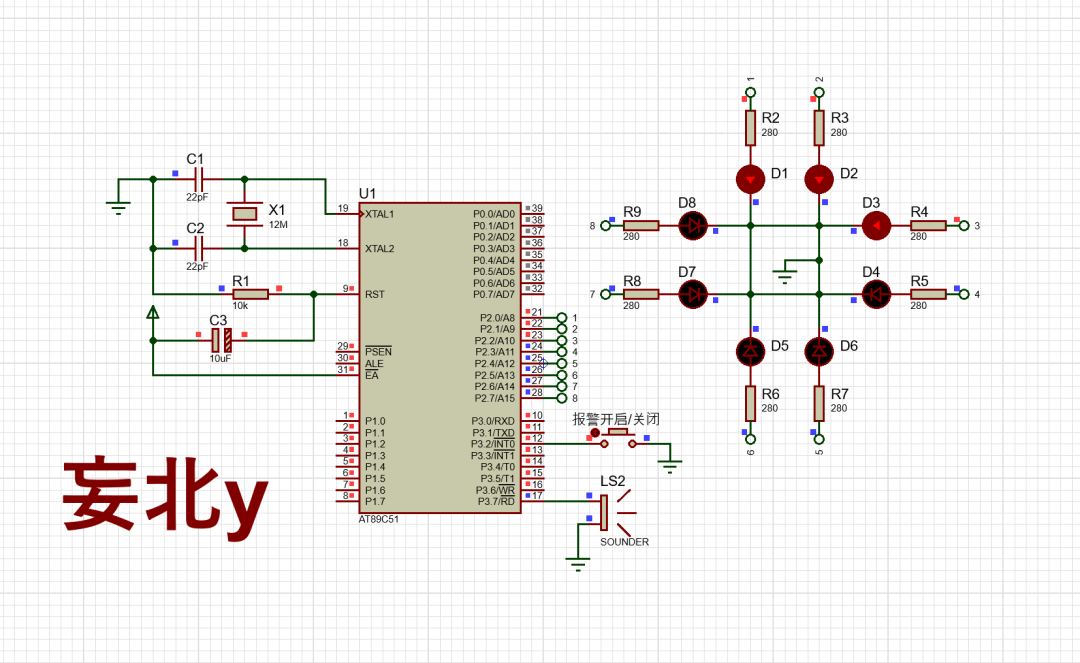The height and width of the screenshot is (663, 1080).
Task: Click the SOUNDER label text
Action: (x=624, y=542)
